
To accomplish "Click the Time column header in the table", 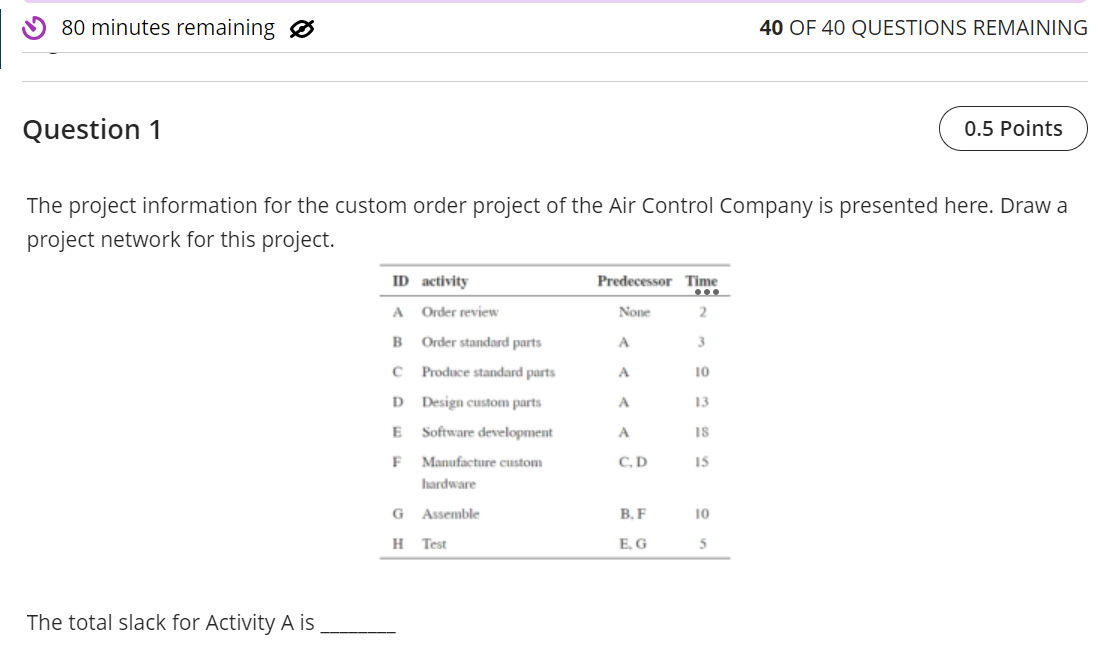I will click(701, 281).
